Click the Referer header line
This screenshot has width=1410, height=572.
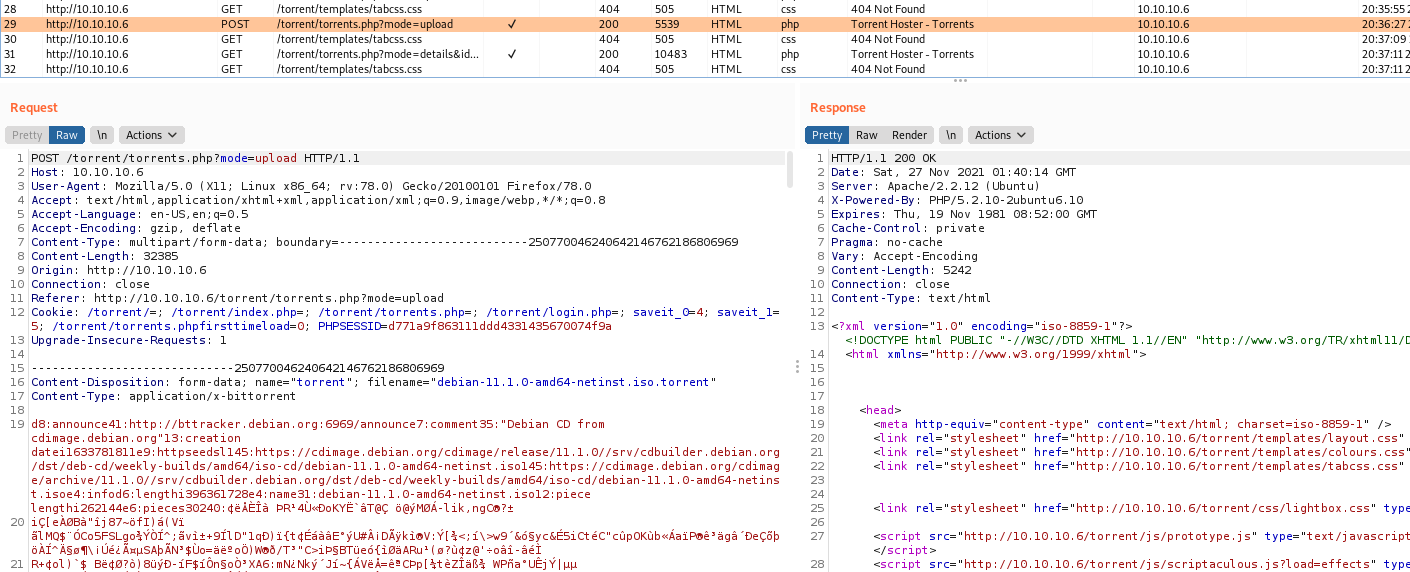(237, 298)
